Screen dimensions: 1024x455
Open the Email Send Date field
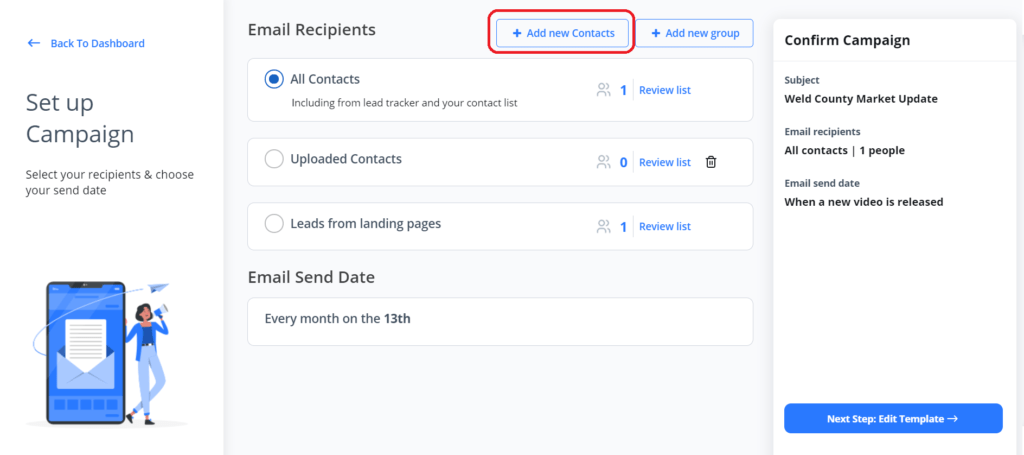pos(500,319)
